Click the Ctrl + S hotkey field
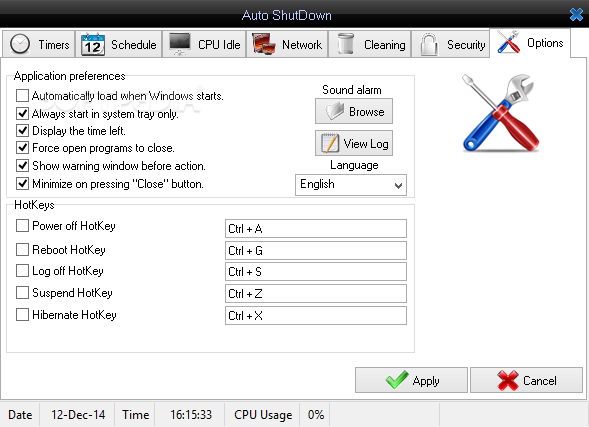 316,272
